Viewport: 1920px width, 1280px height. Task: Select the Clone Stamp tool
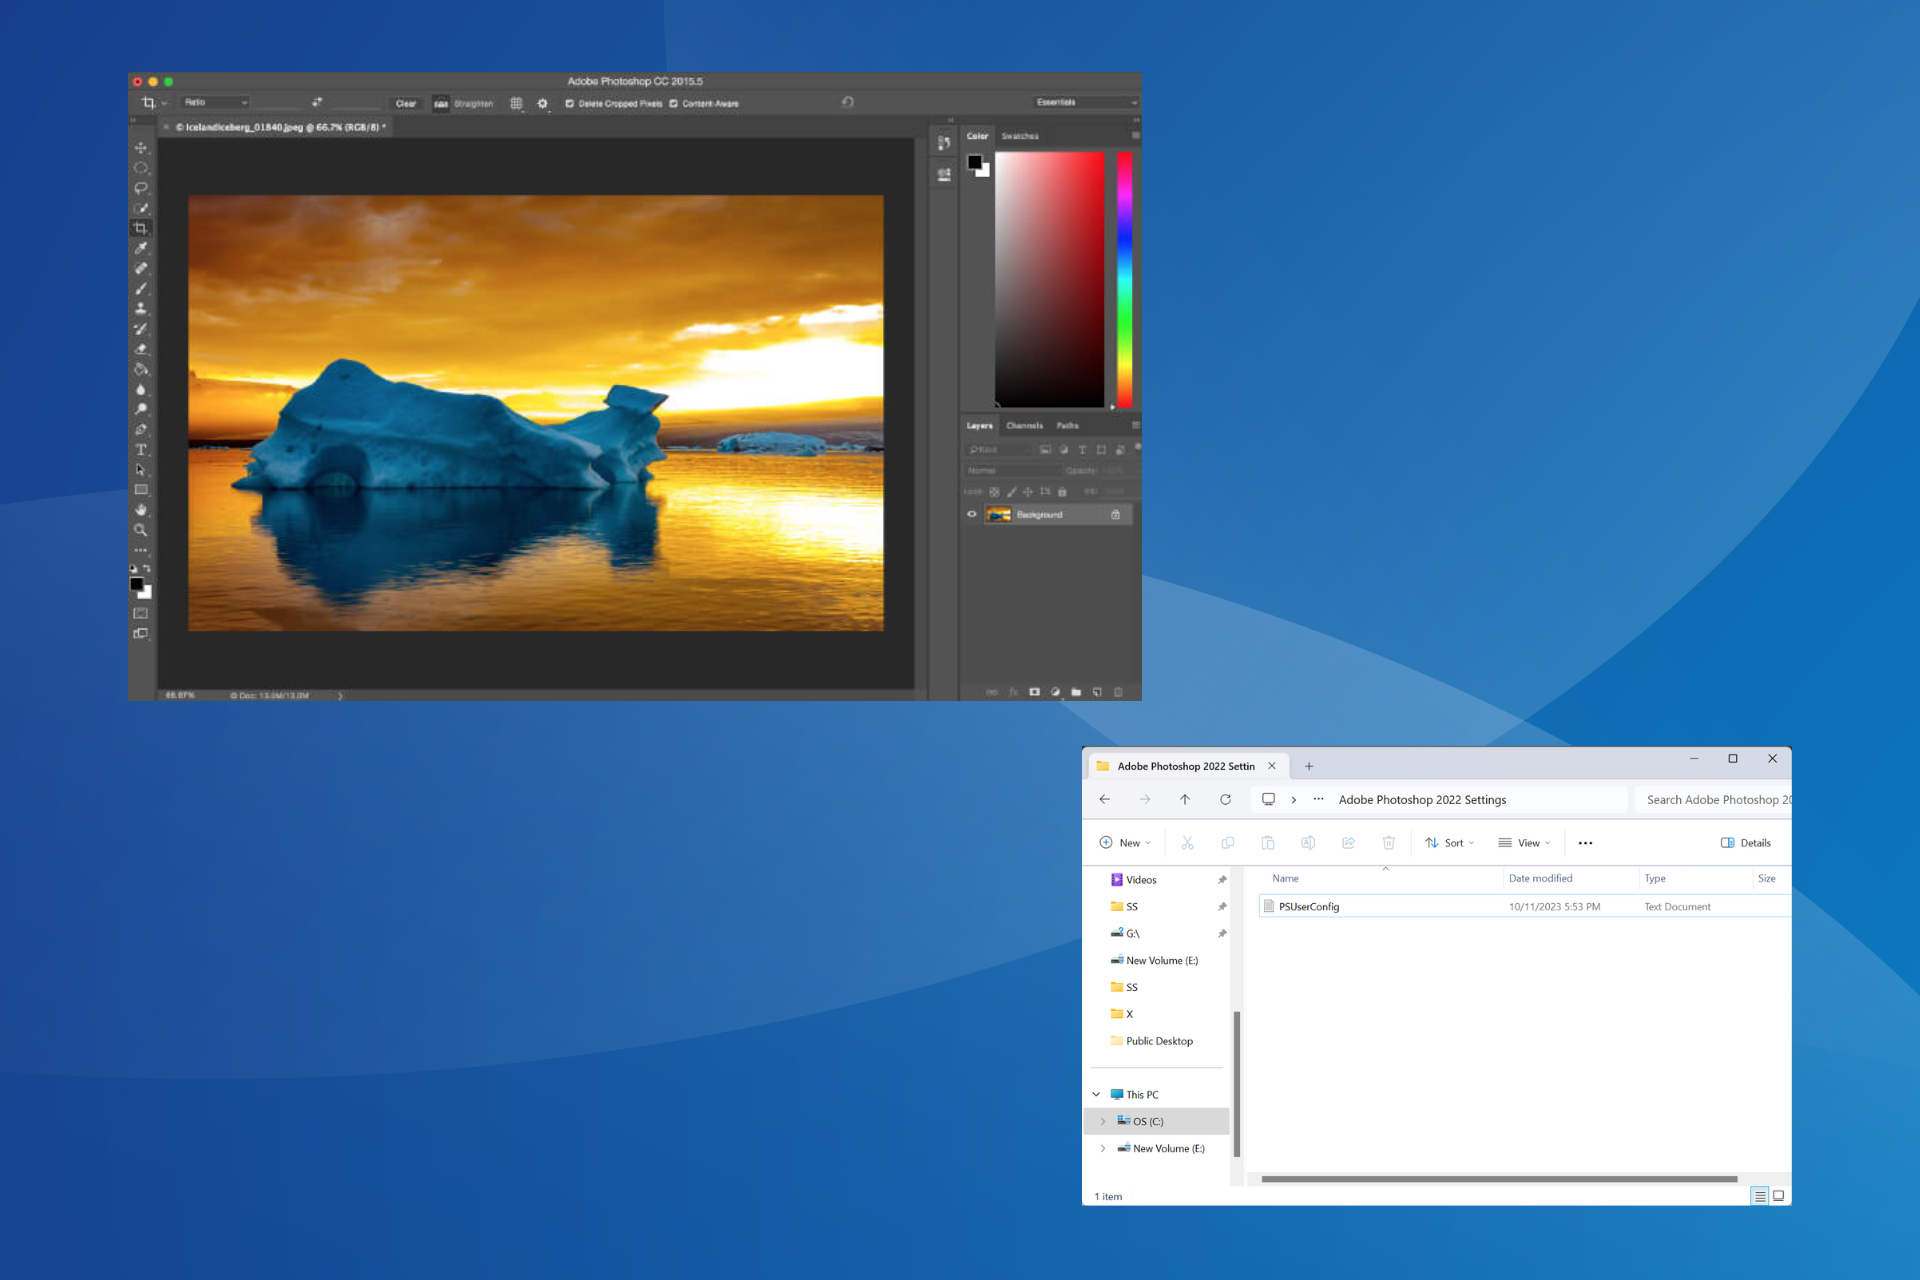pos(141,308)
